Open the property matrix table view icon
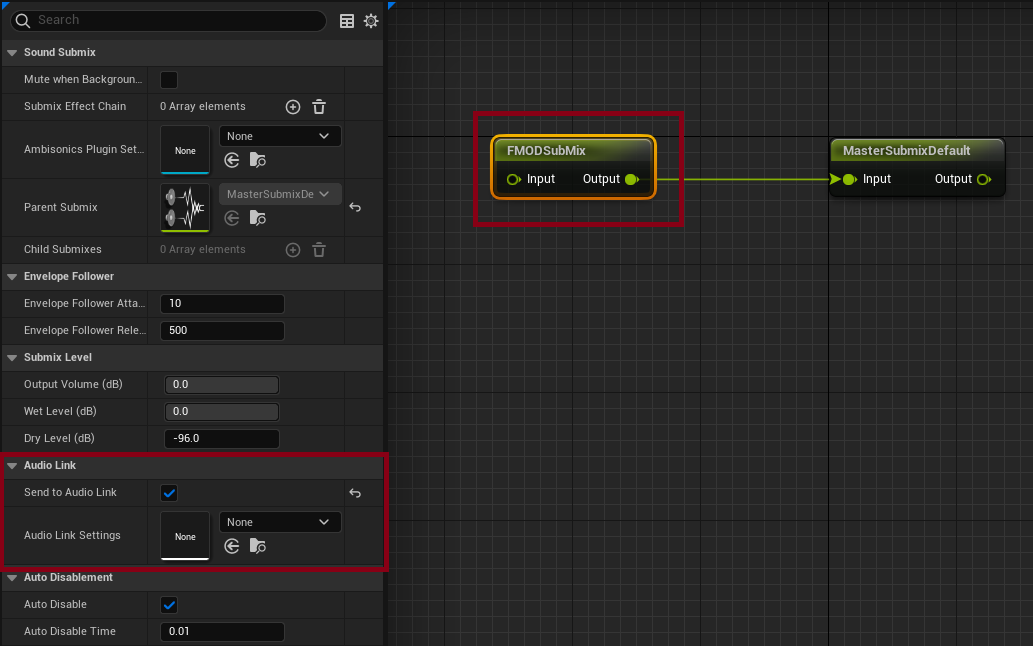The image size is (1033, 646). 347,20
